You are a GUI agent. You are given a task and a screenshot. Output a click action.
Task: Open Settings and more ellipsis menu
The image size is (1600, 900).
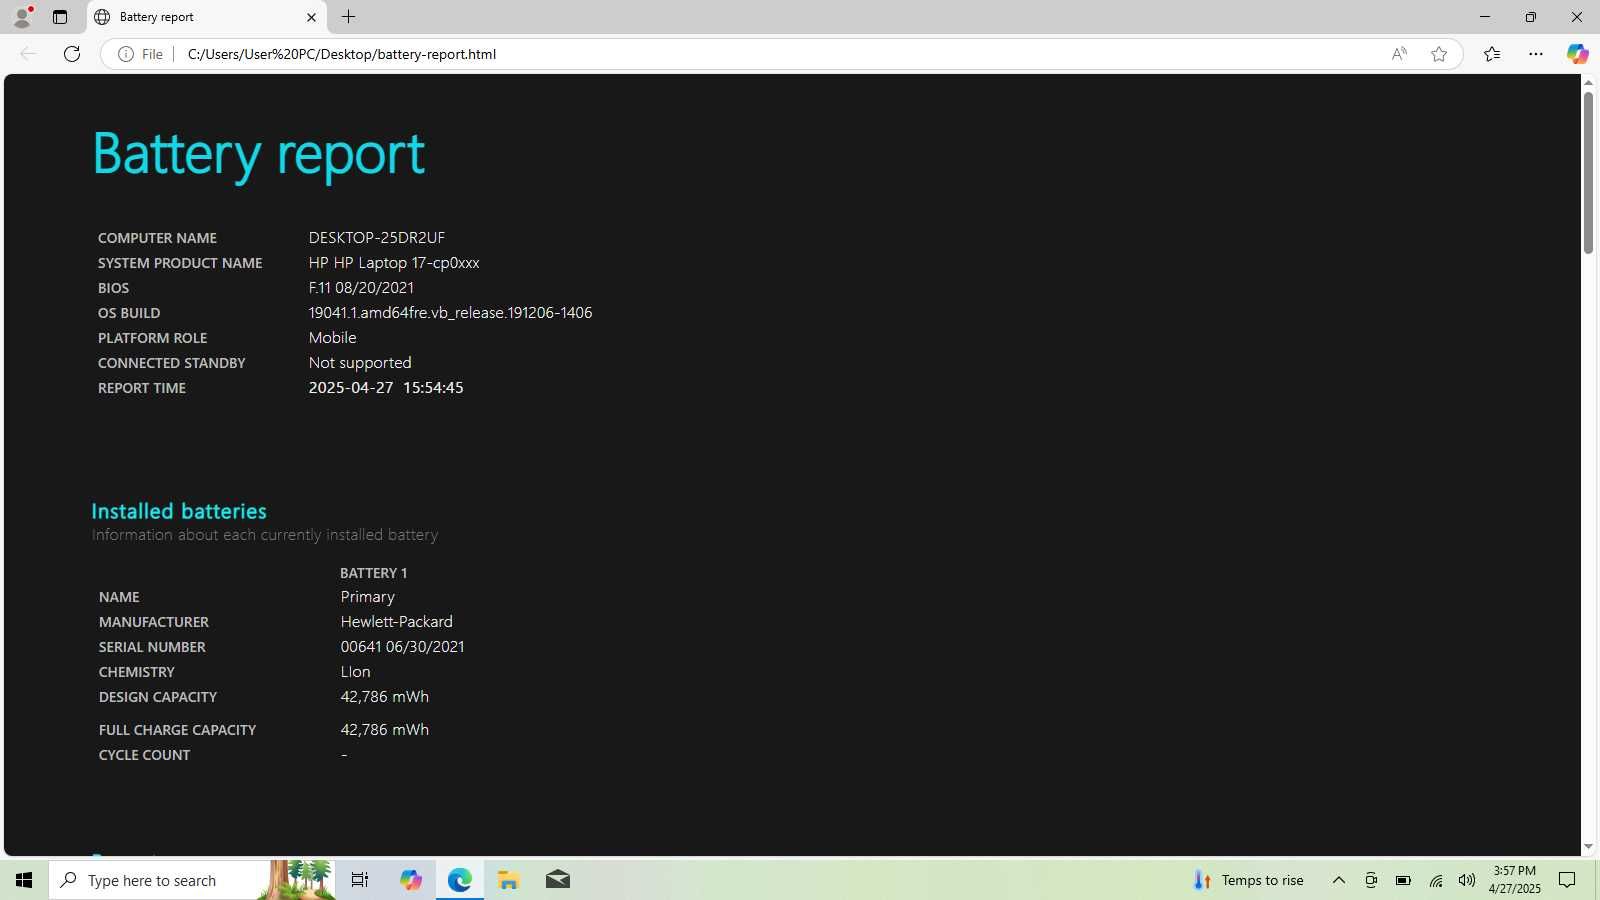1536,54
